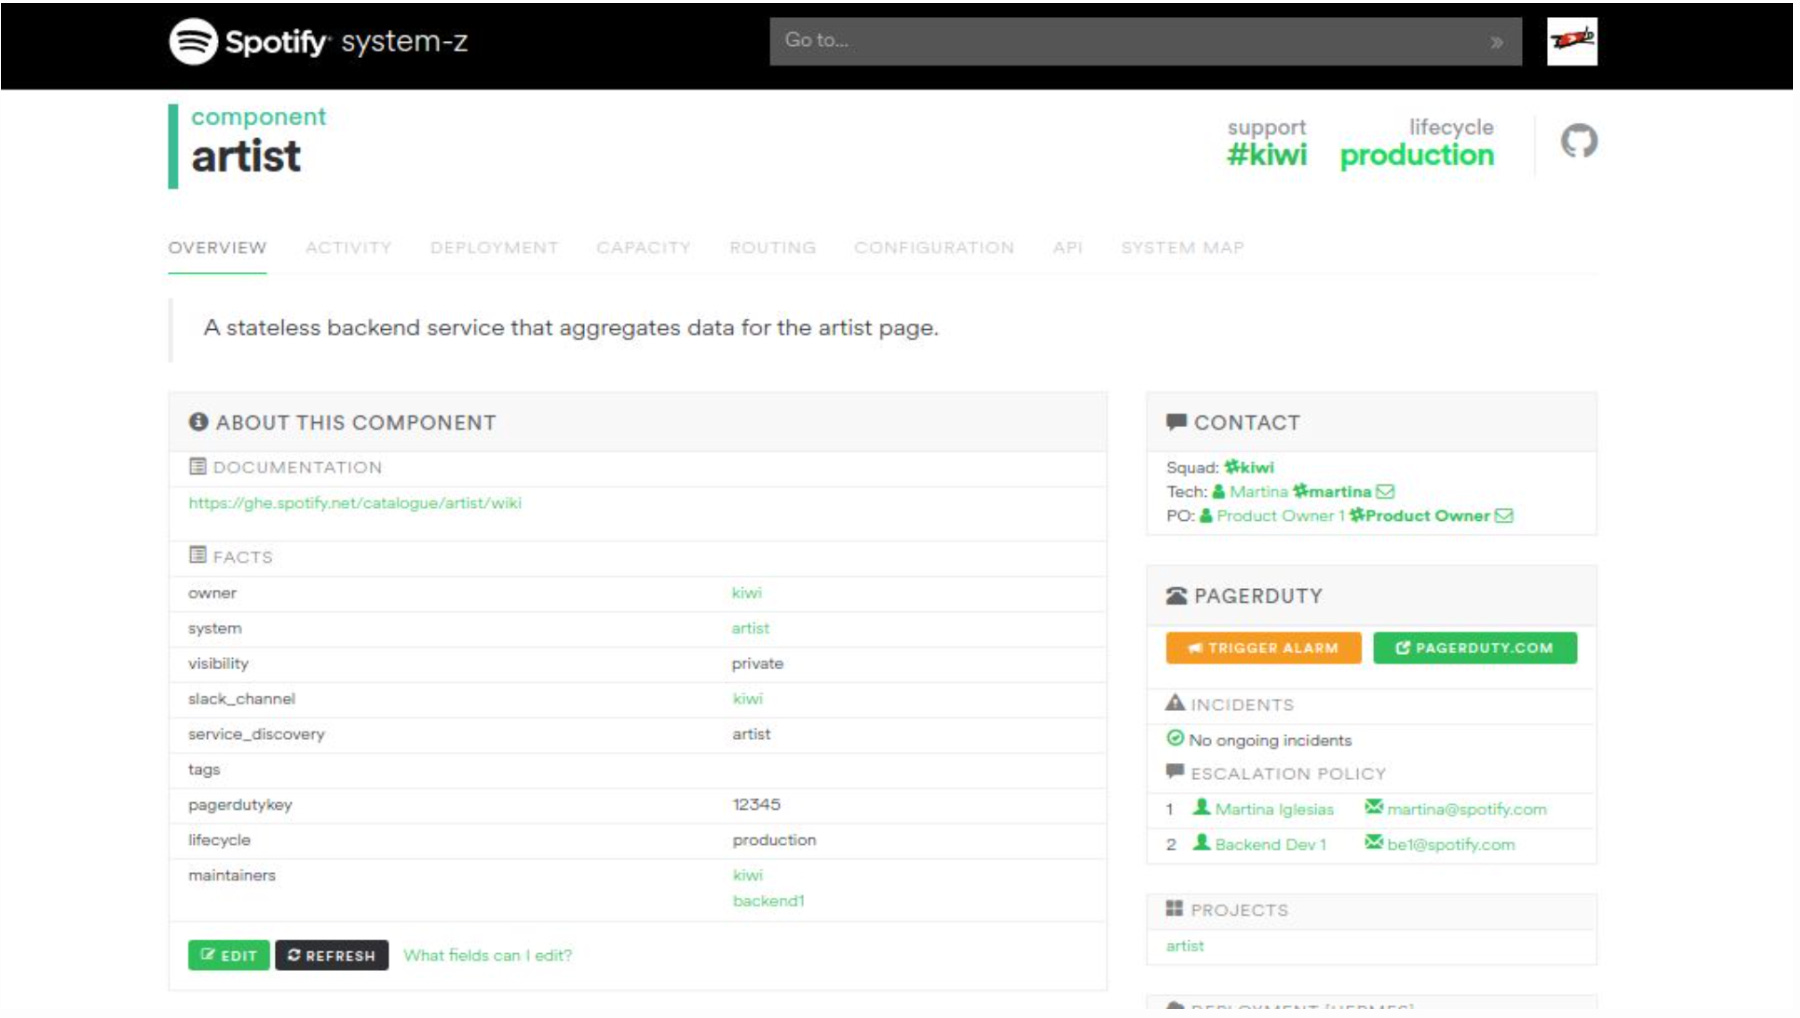This screenshot has width=1800, height=1018.
Task: Open the Configuration tab
Action: [934, 247]
